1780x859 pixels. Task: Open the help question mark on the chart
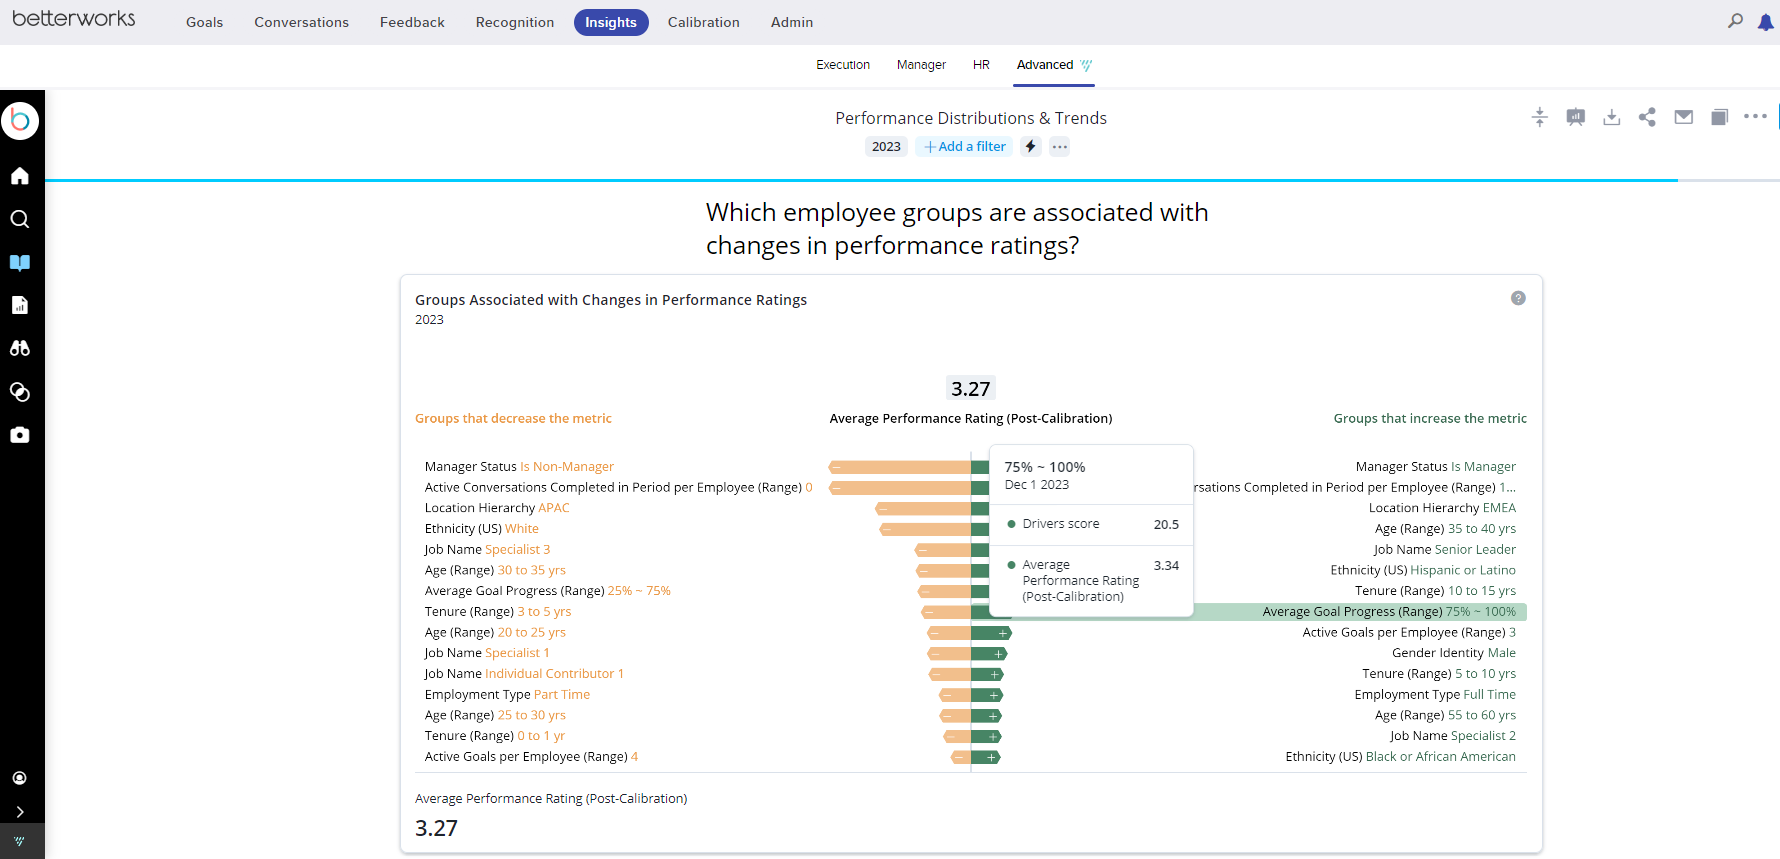(x=1518, y=298)
